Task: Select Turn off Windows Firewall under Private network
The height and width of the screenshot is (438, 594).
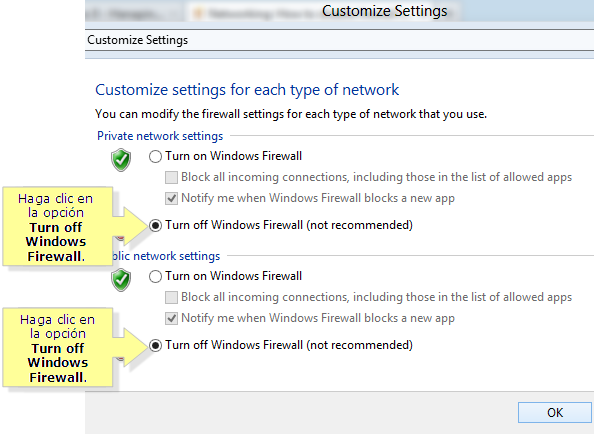Action: [x=155, y=225]
